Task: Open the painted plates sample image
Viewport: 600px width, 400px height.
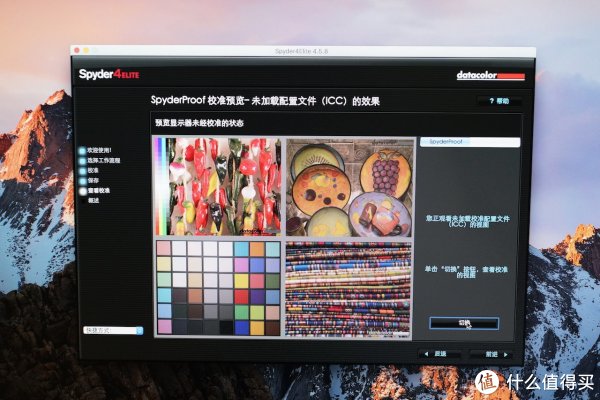Action: pyautogui.click(x=348, y=187)
